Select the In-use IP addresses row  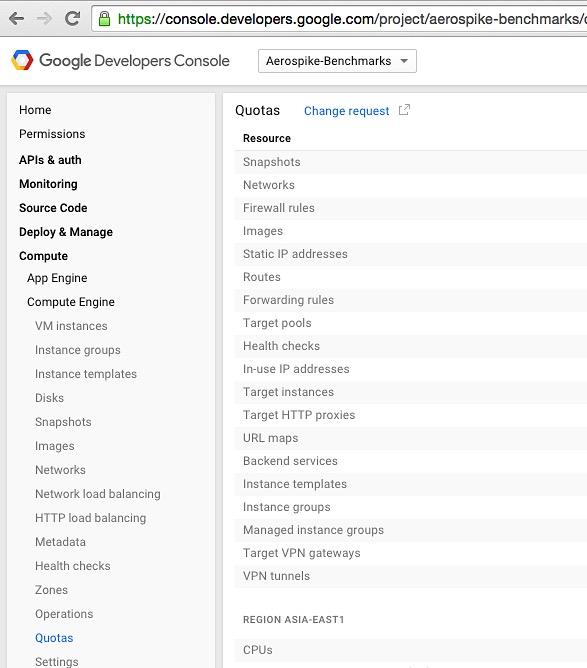pos(411,369)
